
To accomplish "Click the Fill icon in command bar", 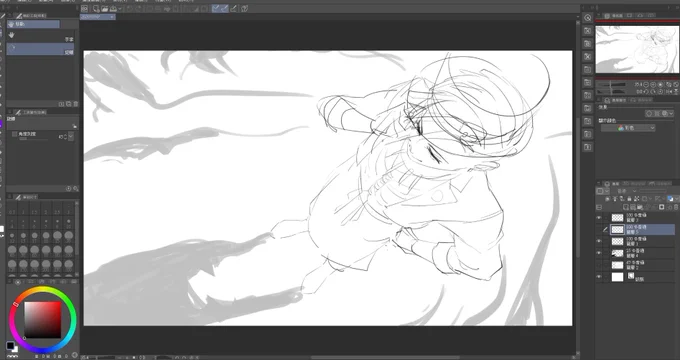I will tap(167, 9).
